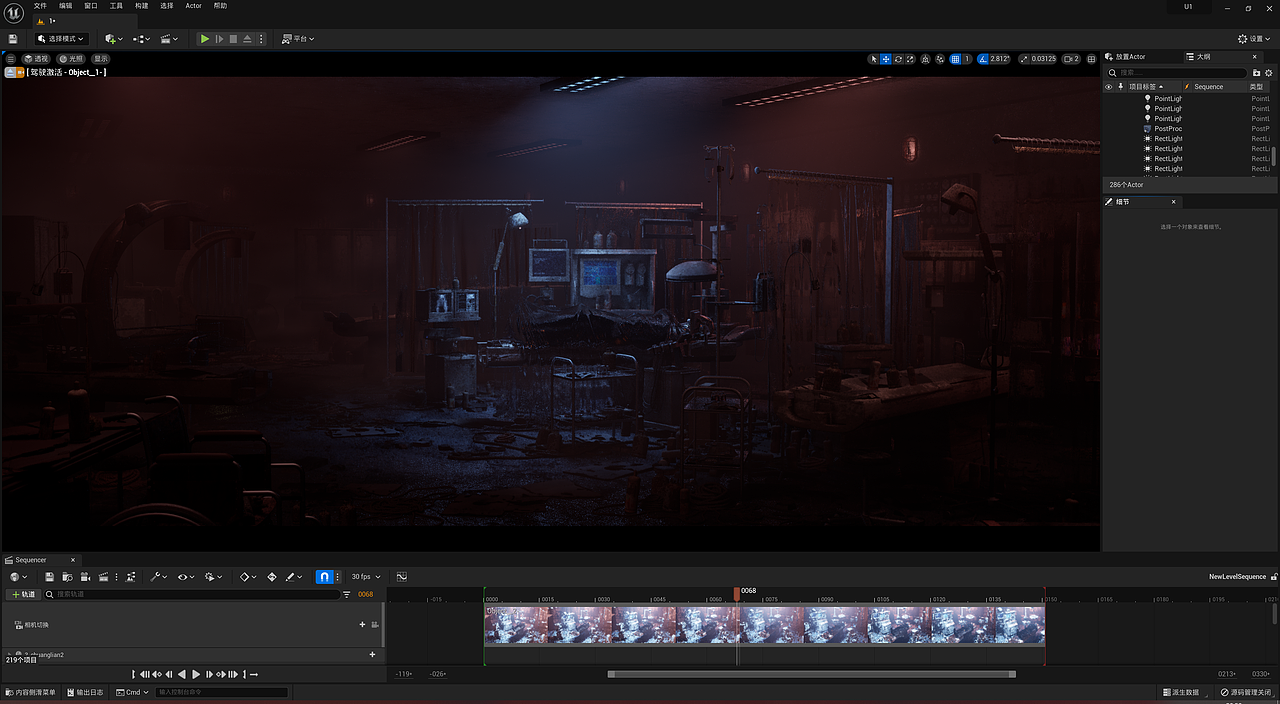This screenshot has width=1280, height=704.
Task: Click the Sequencer transport Play forward button
Action: 196,674
